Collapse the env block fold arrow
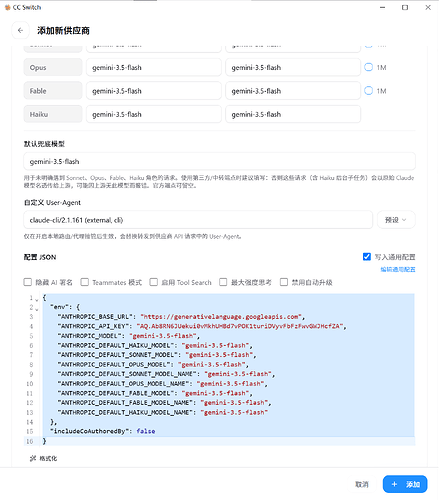This screenshot has height=500, width=439. pos(37,309)
